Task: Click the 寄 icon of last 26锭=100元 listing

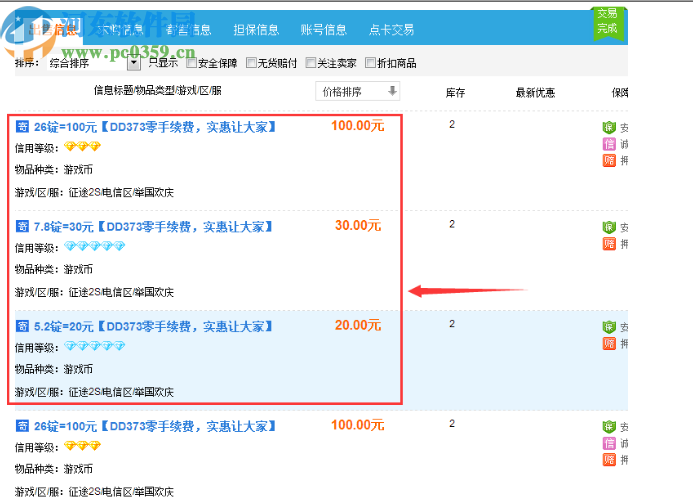Action: pos(23,426)
